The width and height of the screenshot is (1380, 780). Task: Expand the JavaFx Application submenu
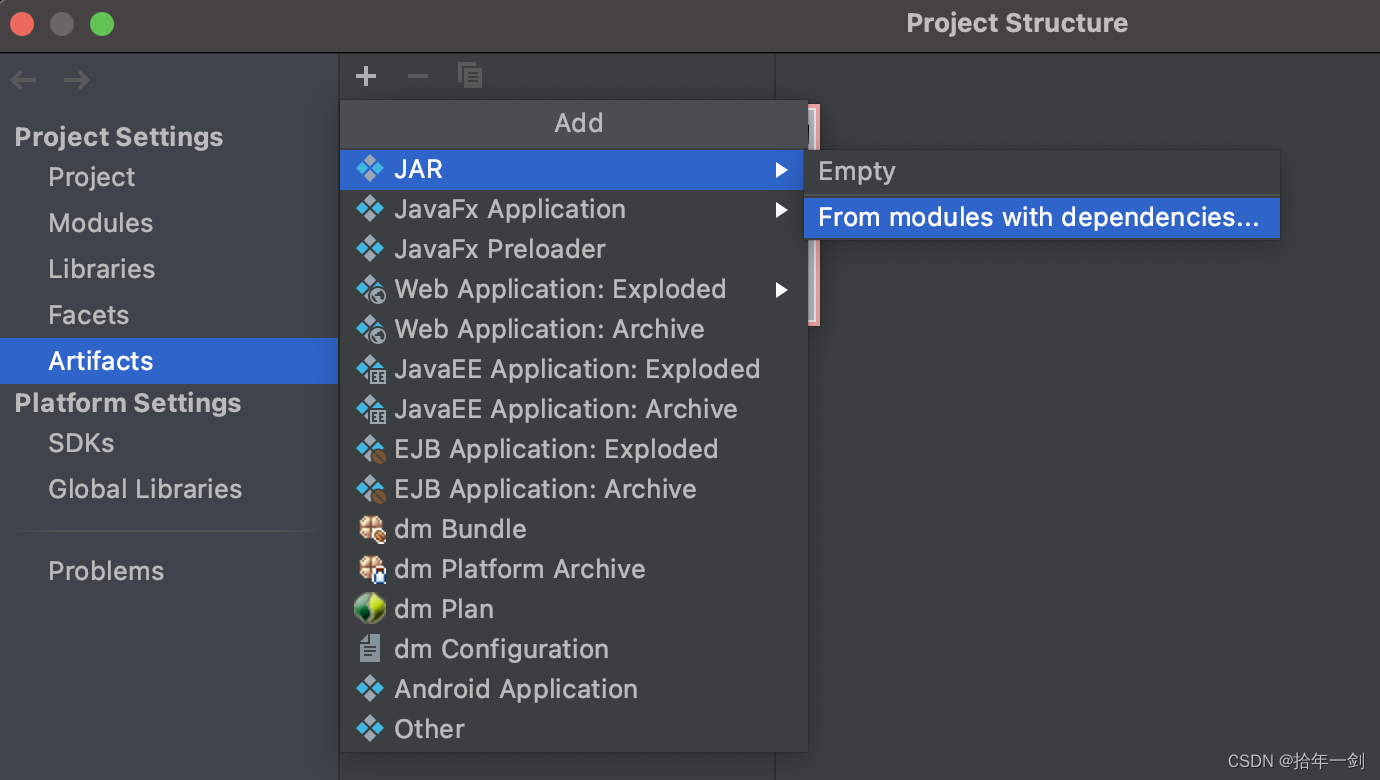(x=783, y=209)
